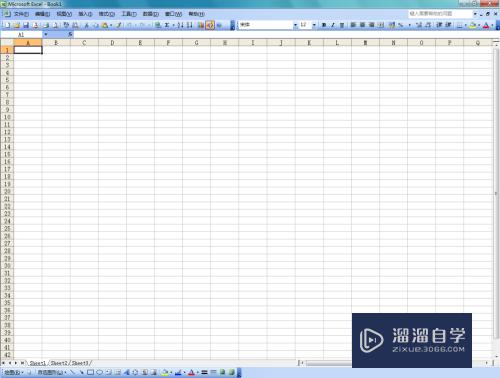Click the Cut scissors icon
Screen dimensions: 500x378
tap(86, 25)
